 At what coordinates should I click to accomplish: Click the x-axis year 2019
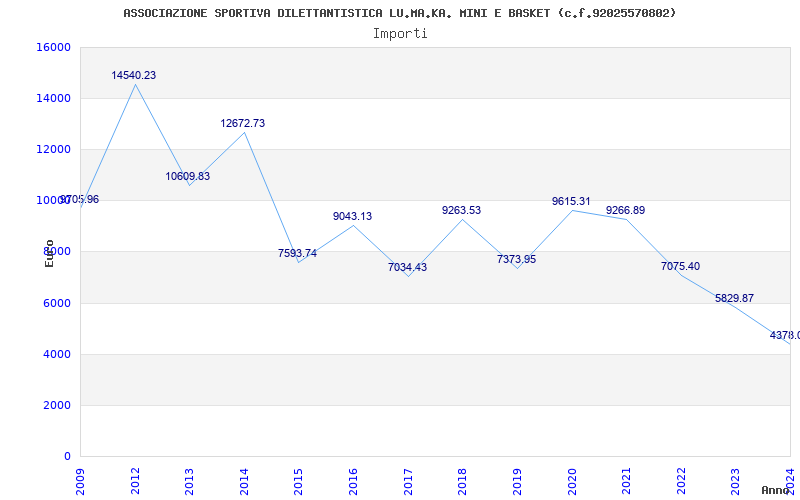coord(517,481)
